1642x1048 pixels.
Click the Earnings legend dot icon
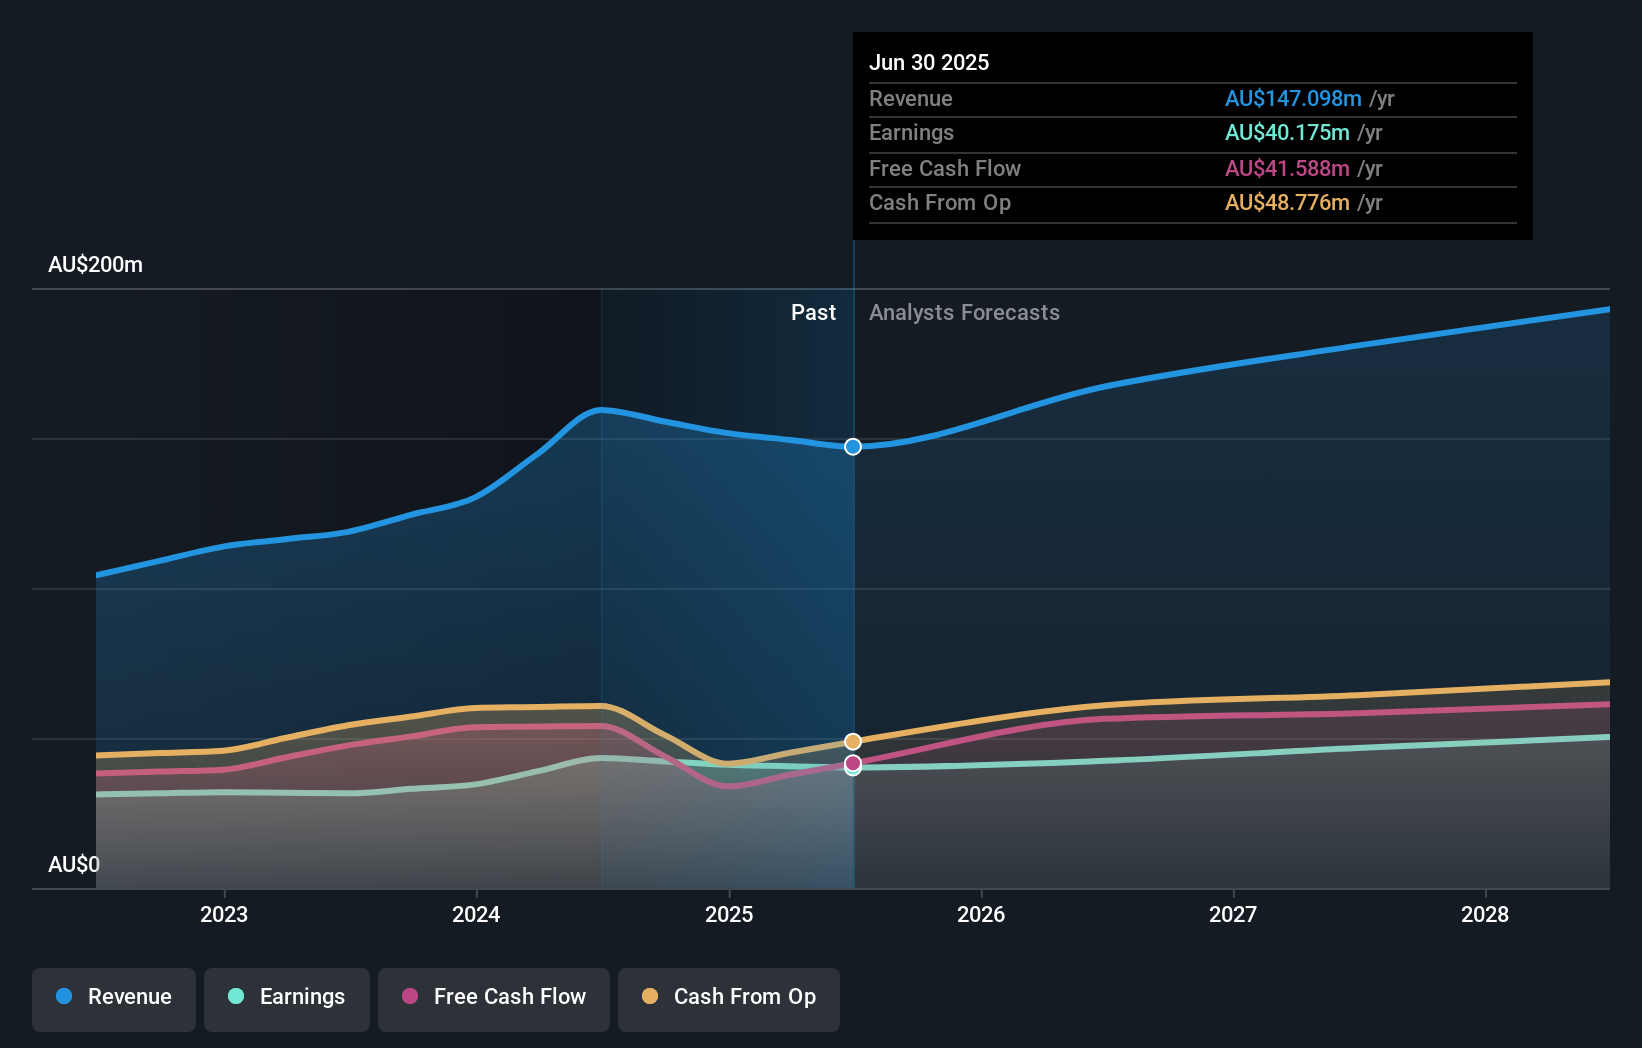pyautogui.click(x=234, y=997)
